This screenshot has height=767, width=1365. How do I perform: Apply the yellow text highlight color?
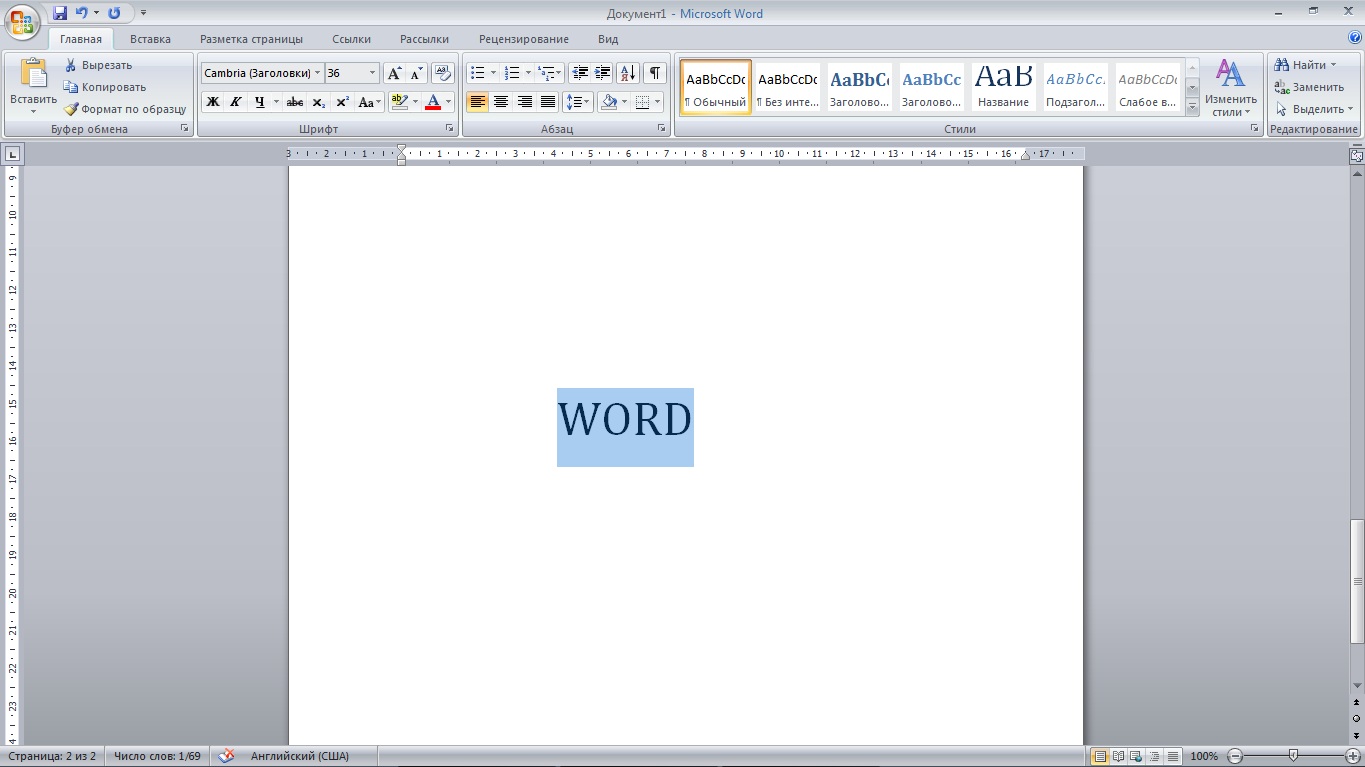pyautogui.click(x=399, y=102)
